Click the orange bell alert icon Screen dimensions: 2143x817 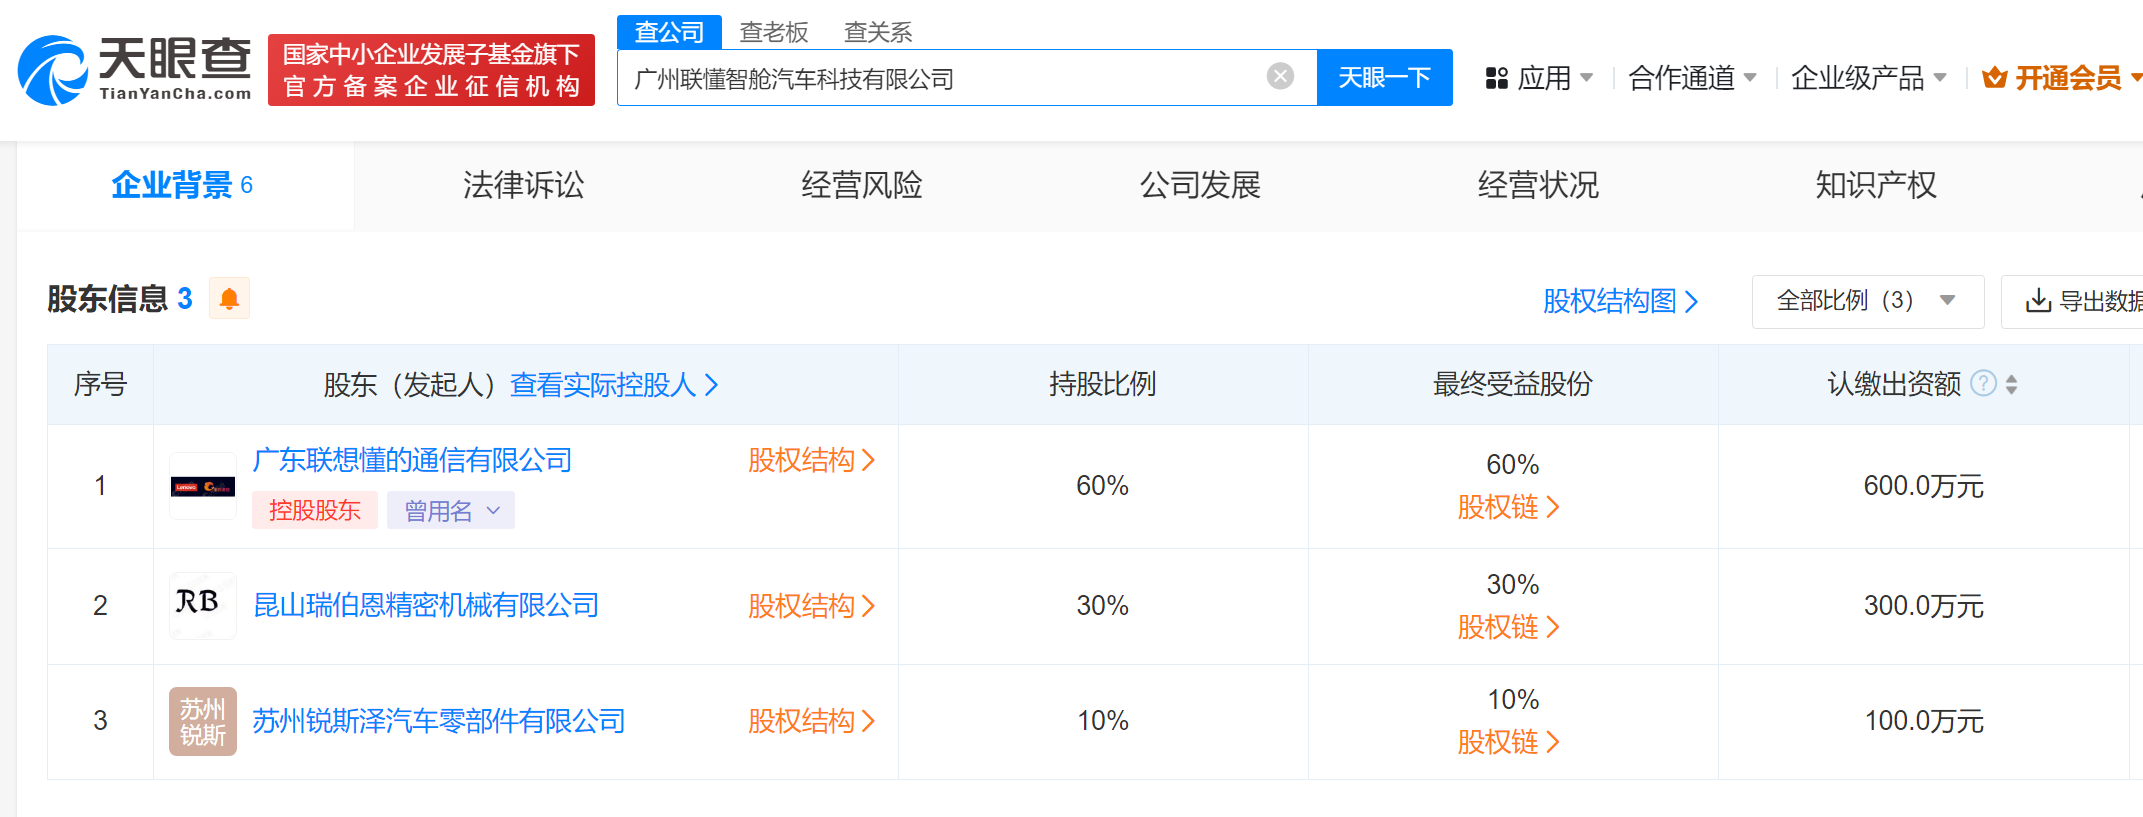point(229,299)
